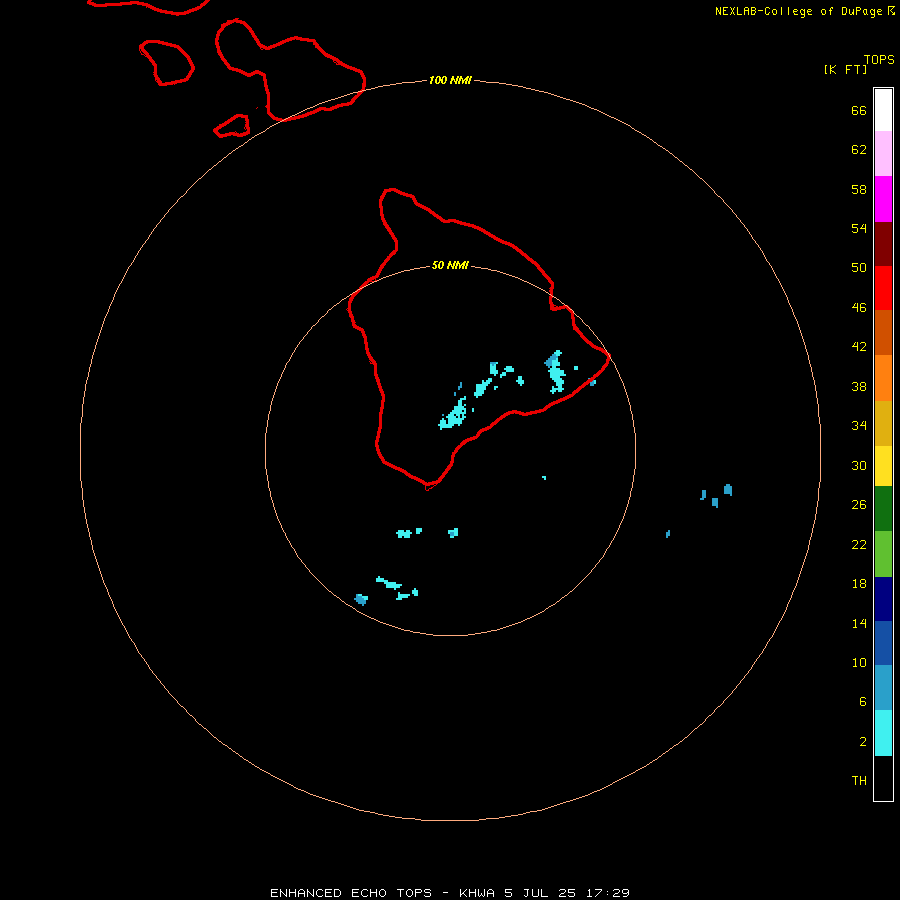This screenshot has width=900, height=900.
Task: Click the echo cluster at island's east tip
Action: (556, 371)
